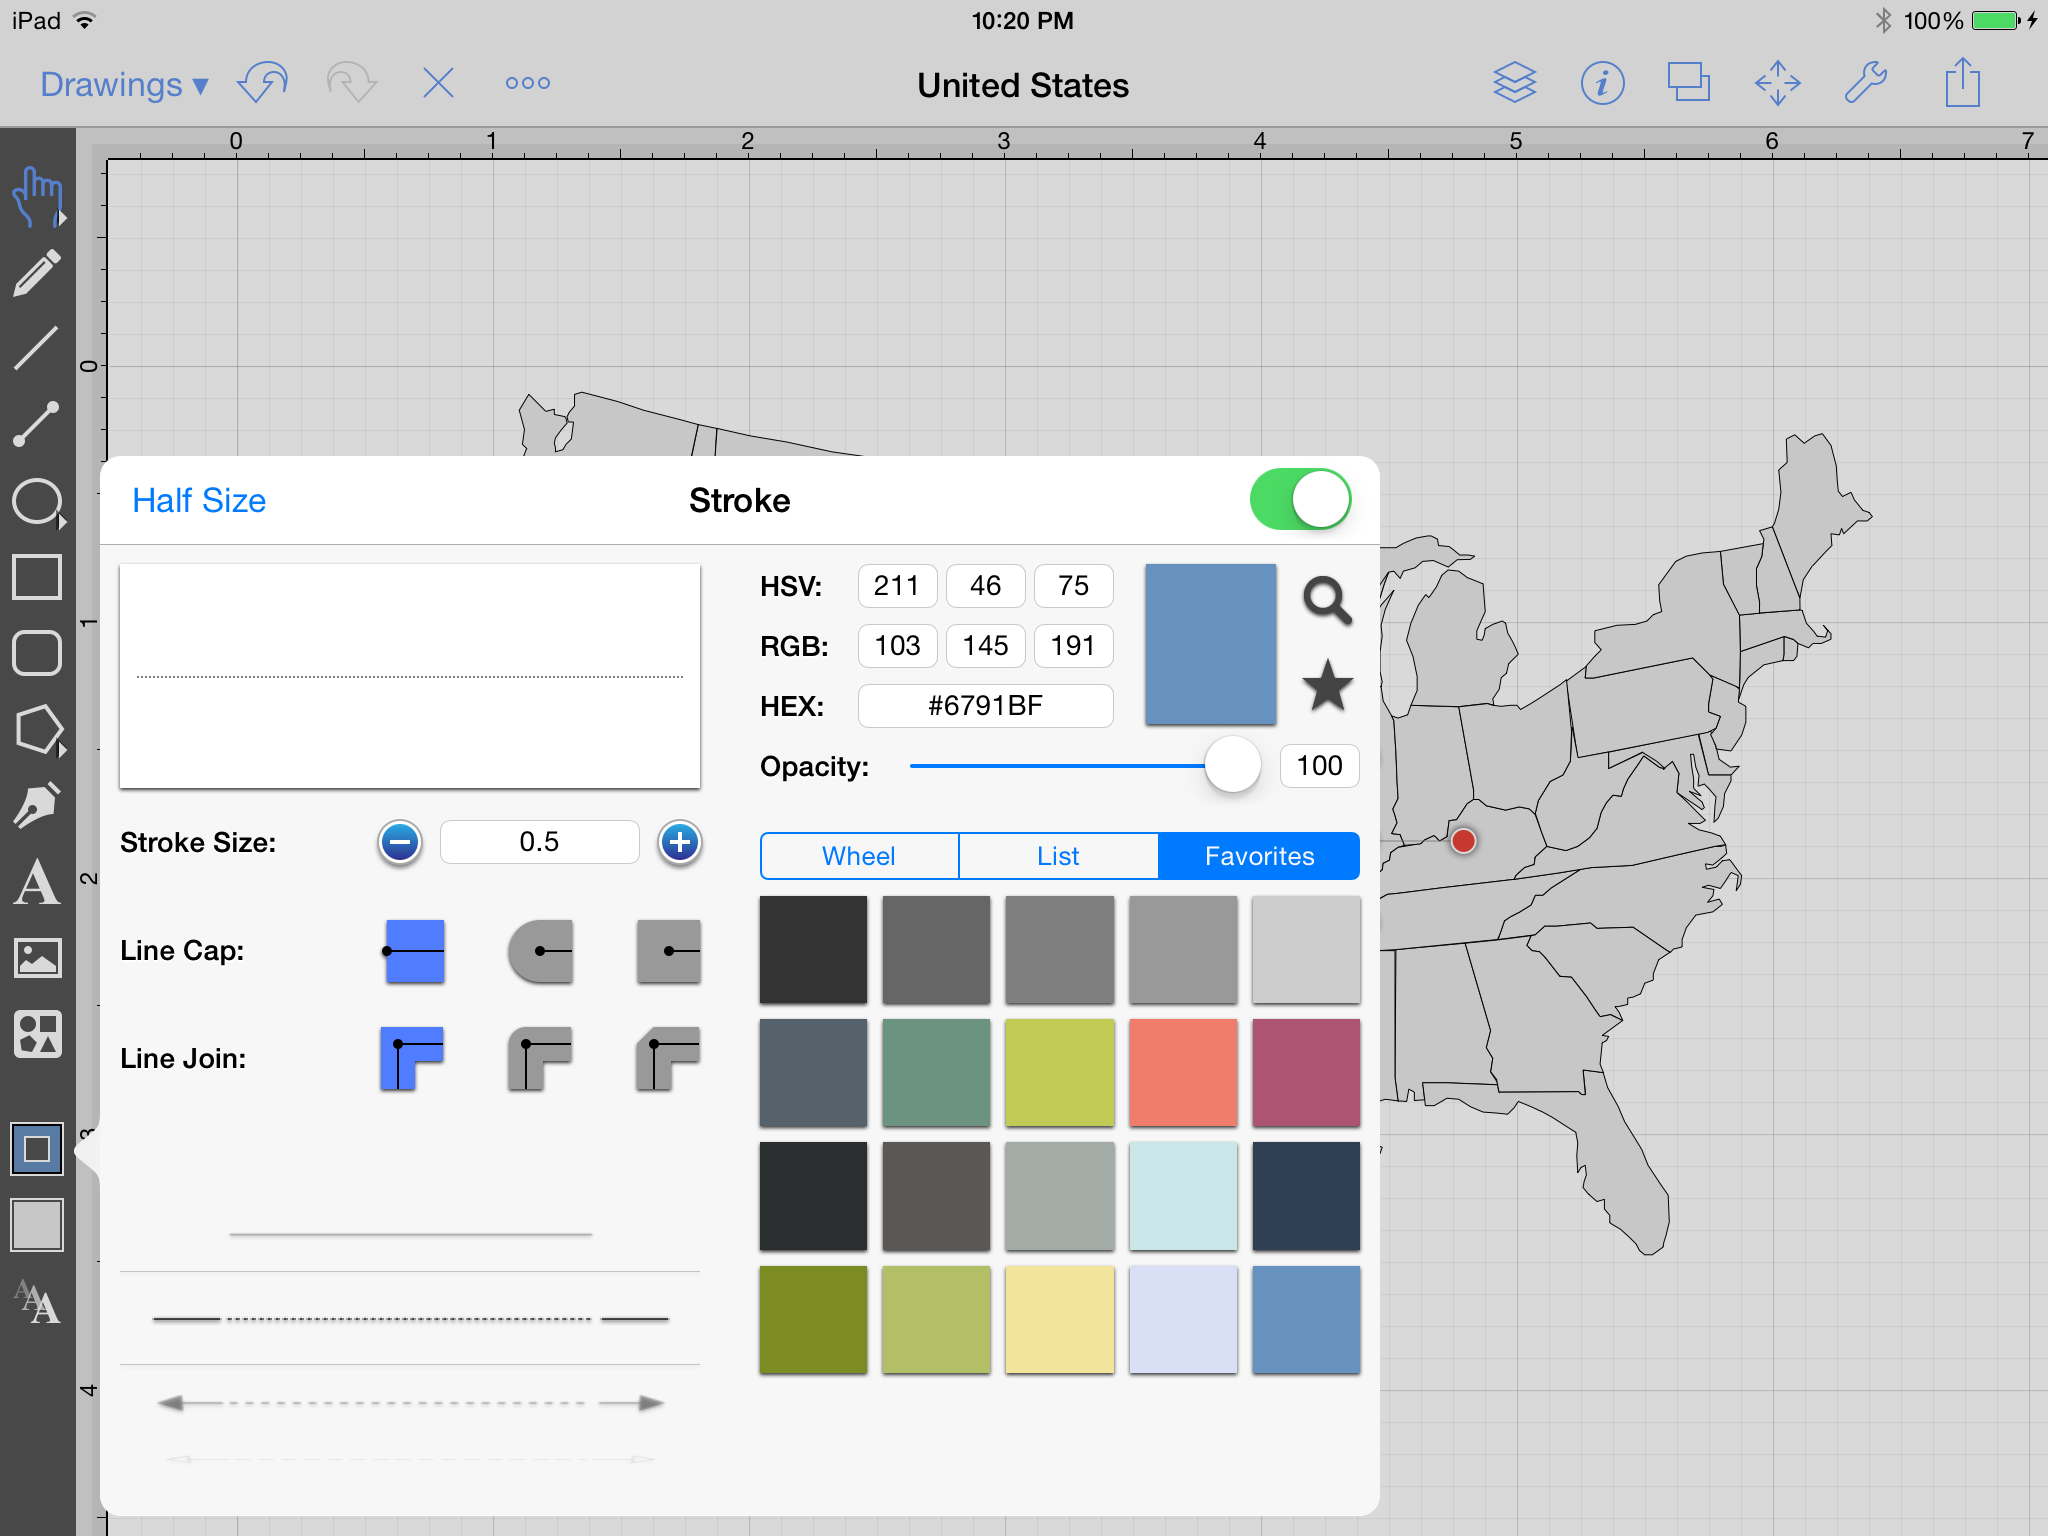Select the Pen vector tool
Viewport: 2048px width, 1536px height.
(37, 805)
